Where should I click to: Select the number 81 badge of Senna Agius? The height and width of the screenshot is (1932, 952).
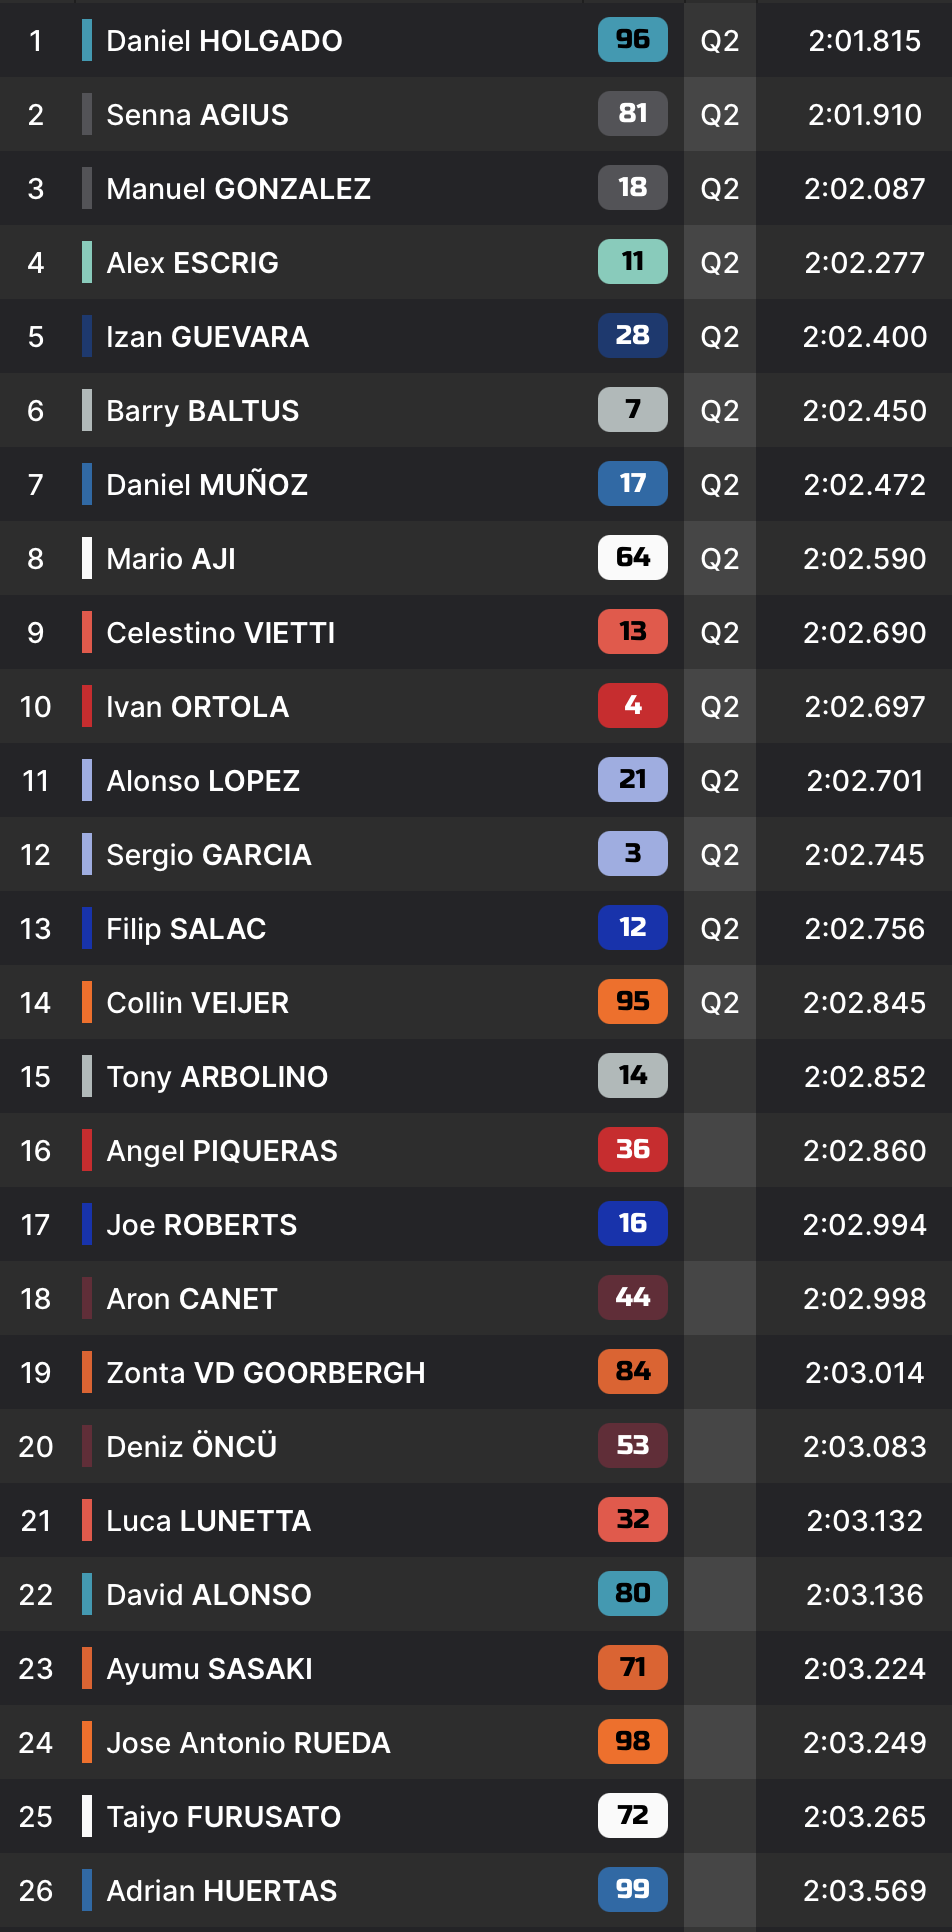pos(633,114)
